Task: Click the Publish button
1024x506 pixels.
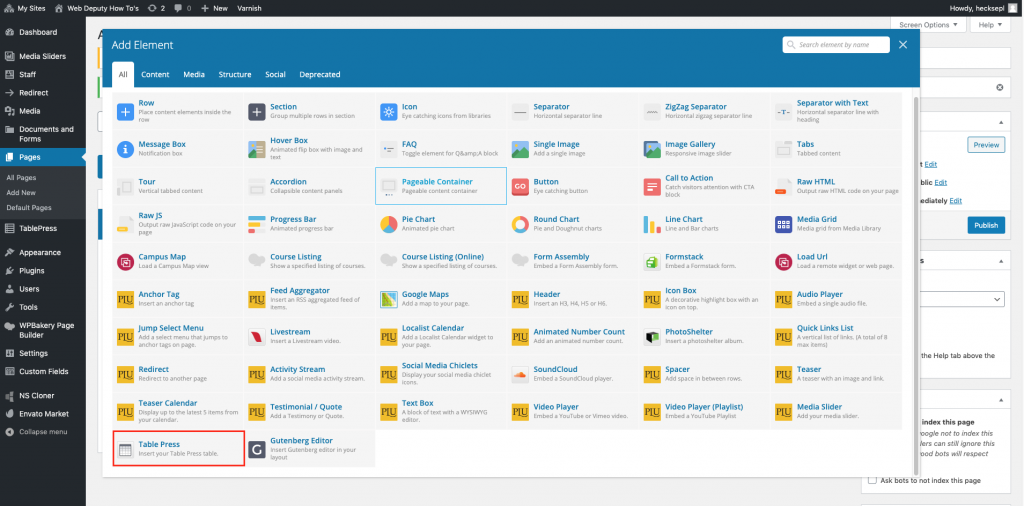Action: coord(986,225)
